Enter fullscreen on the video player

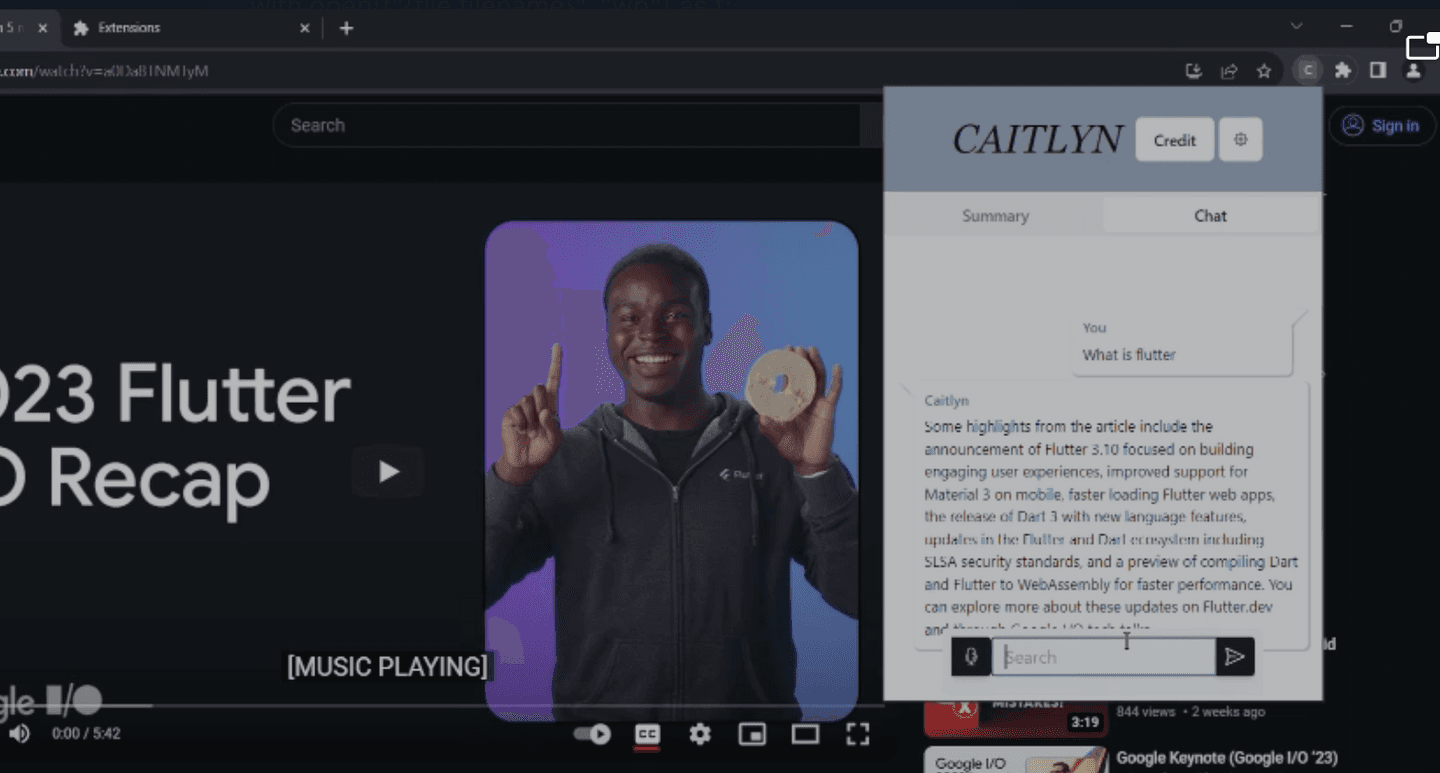click(857, 734)
